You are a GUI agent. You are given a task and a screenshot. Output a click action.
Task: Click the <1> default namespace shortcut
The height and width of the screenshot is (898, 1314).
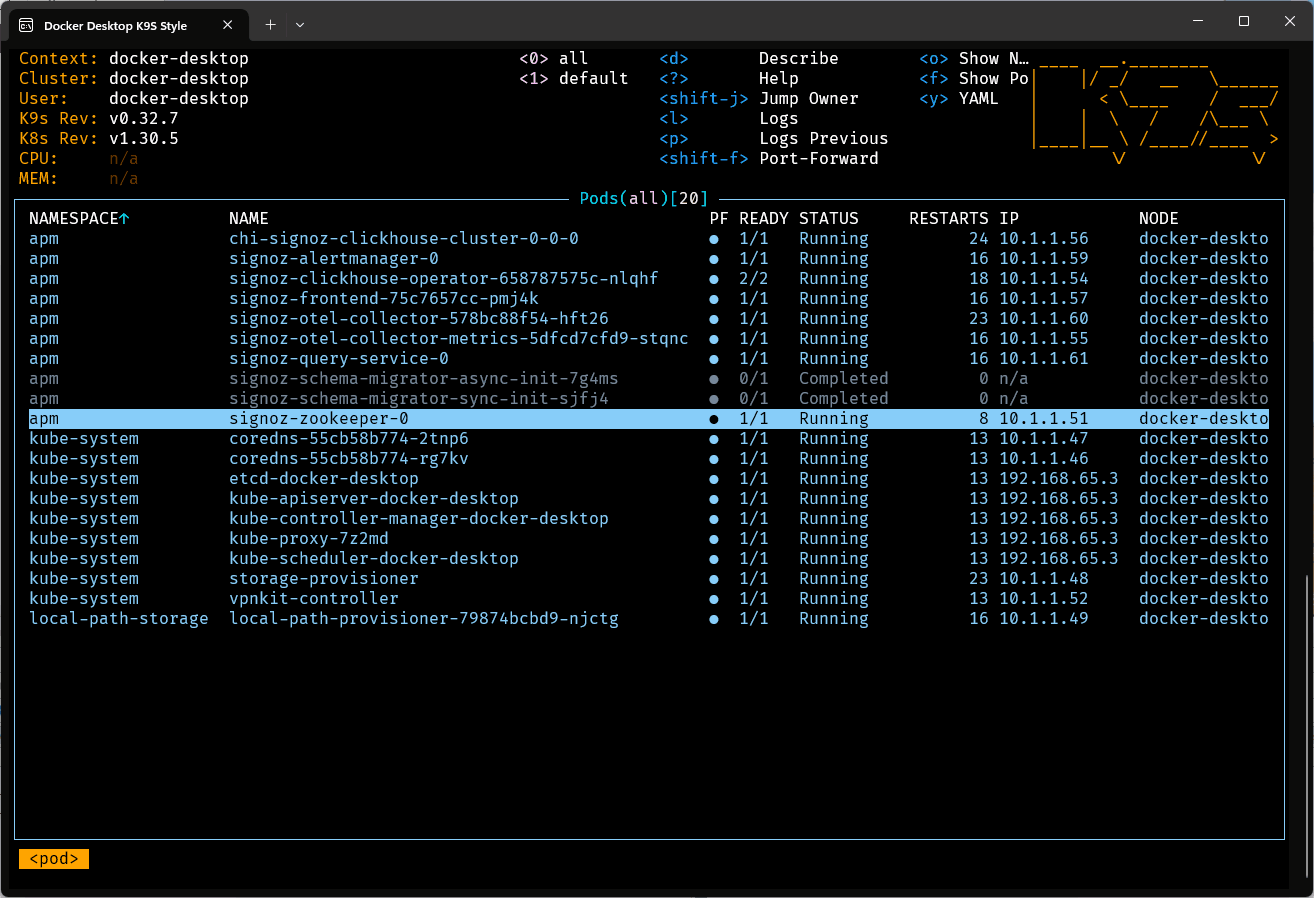pyautogui.click(x=574, y=78)
